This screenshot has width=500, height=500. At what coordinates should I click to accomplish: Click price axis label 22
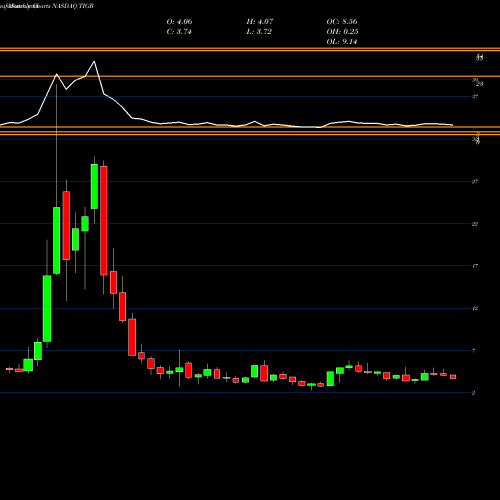pyautogui.click(x=475, y=224)
